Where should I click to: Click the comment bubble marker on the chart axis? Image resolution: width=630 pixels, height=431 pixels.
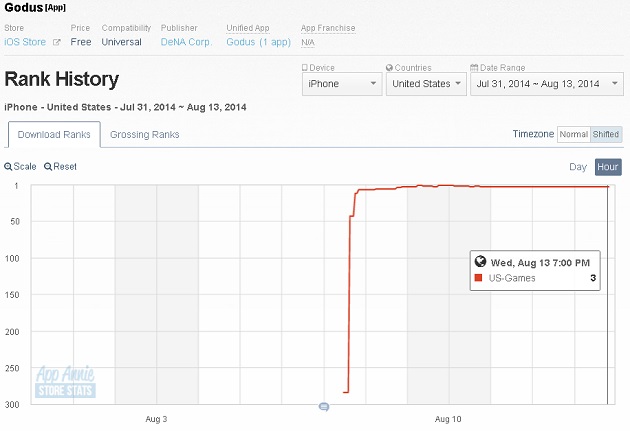[x=324, y=407]
